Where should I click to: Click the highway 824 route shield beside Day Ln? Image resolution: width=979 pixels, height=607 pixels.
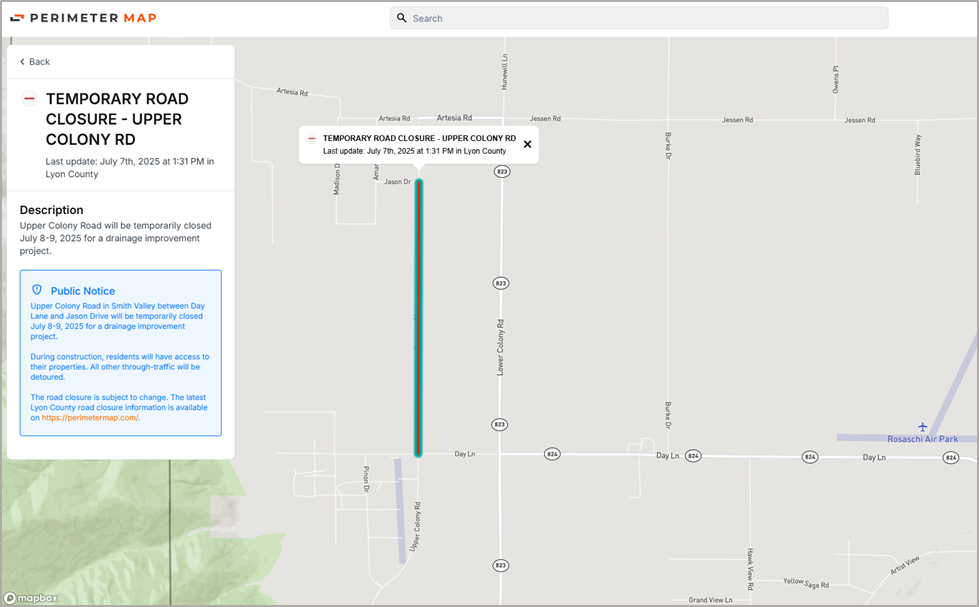(692, 455)
